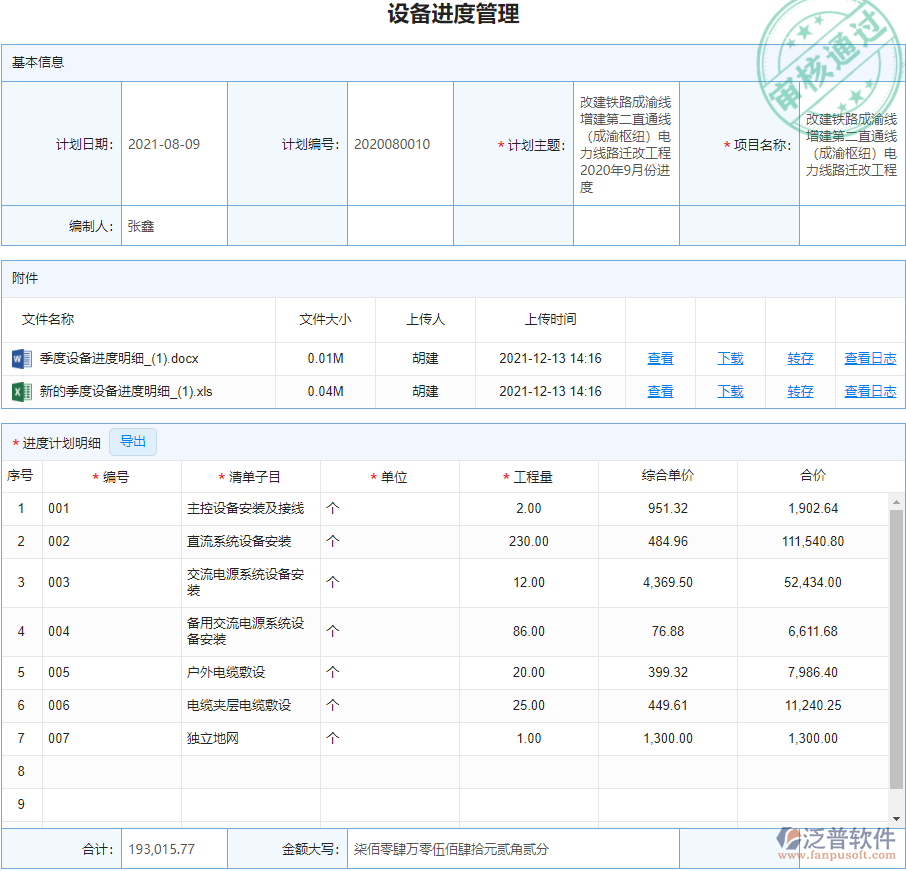Select the 基本信息 section header
The height and width of the screenshot is (871, 906).
[37, 62]
